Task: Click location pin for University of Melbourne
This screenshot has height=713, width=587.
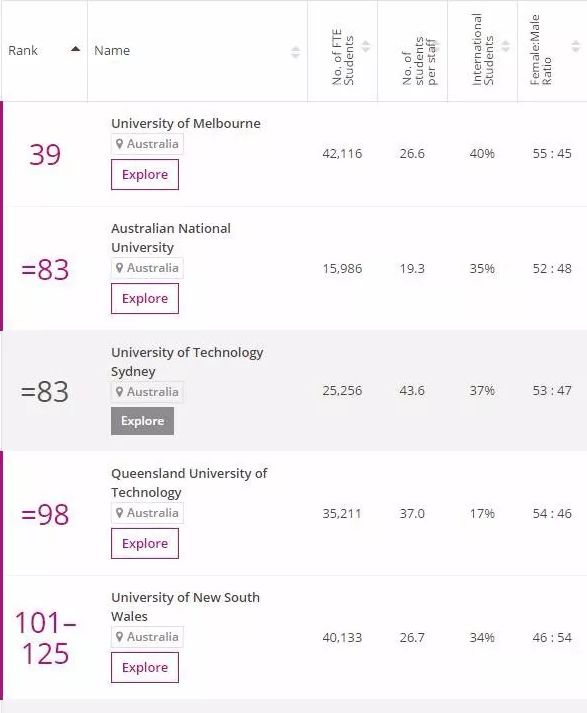Action: click(120, 144)
